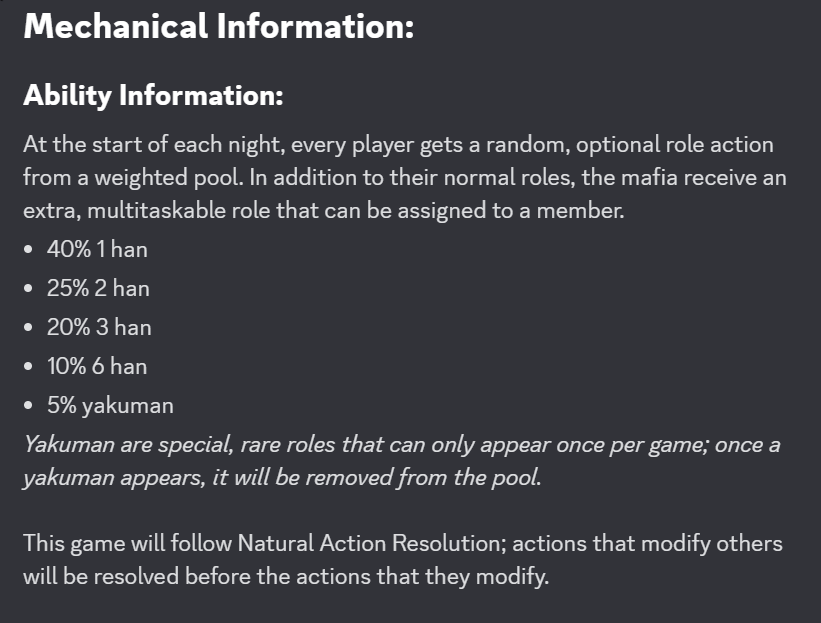Select the "25% 2 han" list item
Screen dimensions: 821x623
coord(98,288)
